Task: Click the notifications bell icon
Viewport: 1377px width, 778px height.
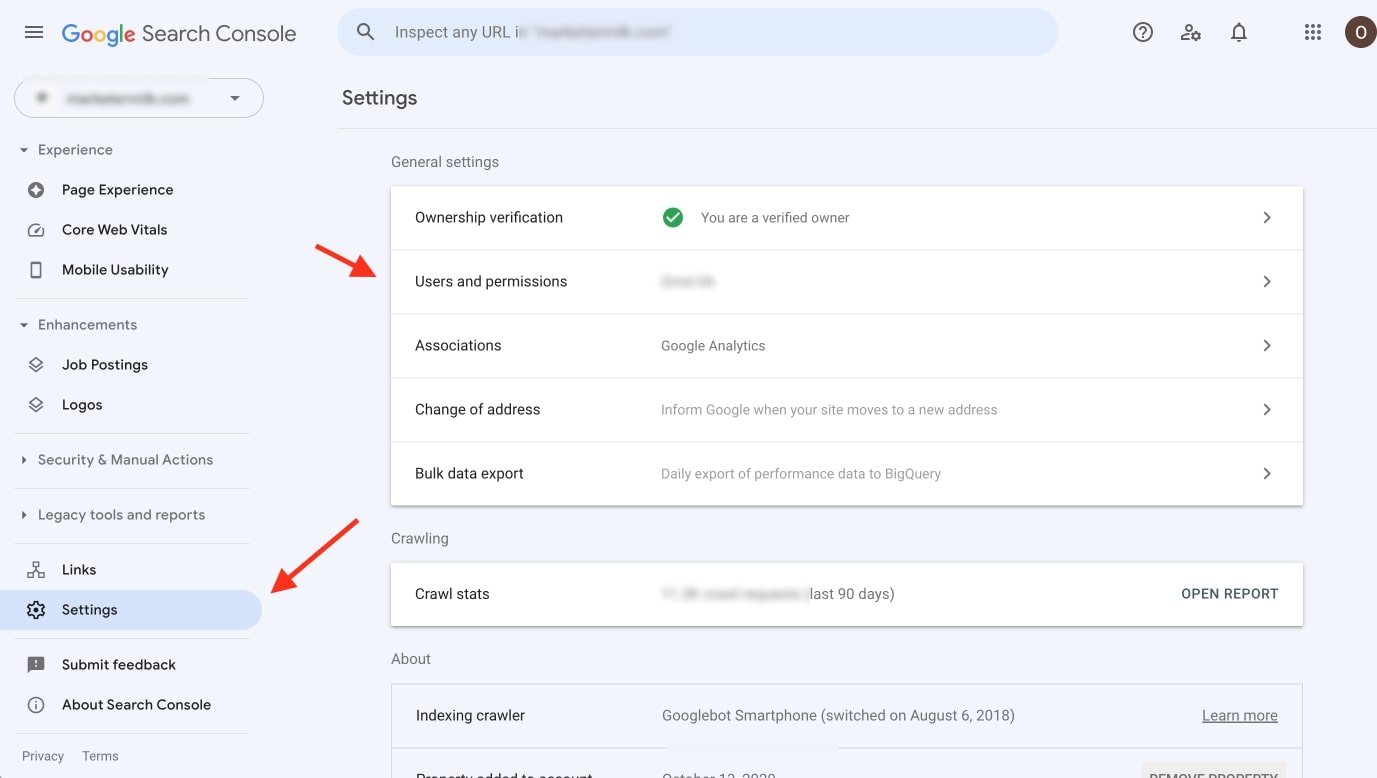Action: tap(1239, 32)
